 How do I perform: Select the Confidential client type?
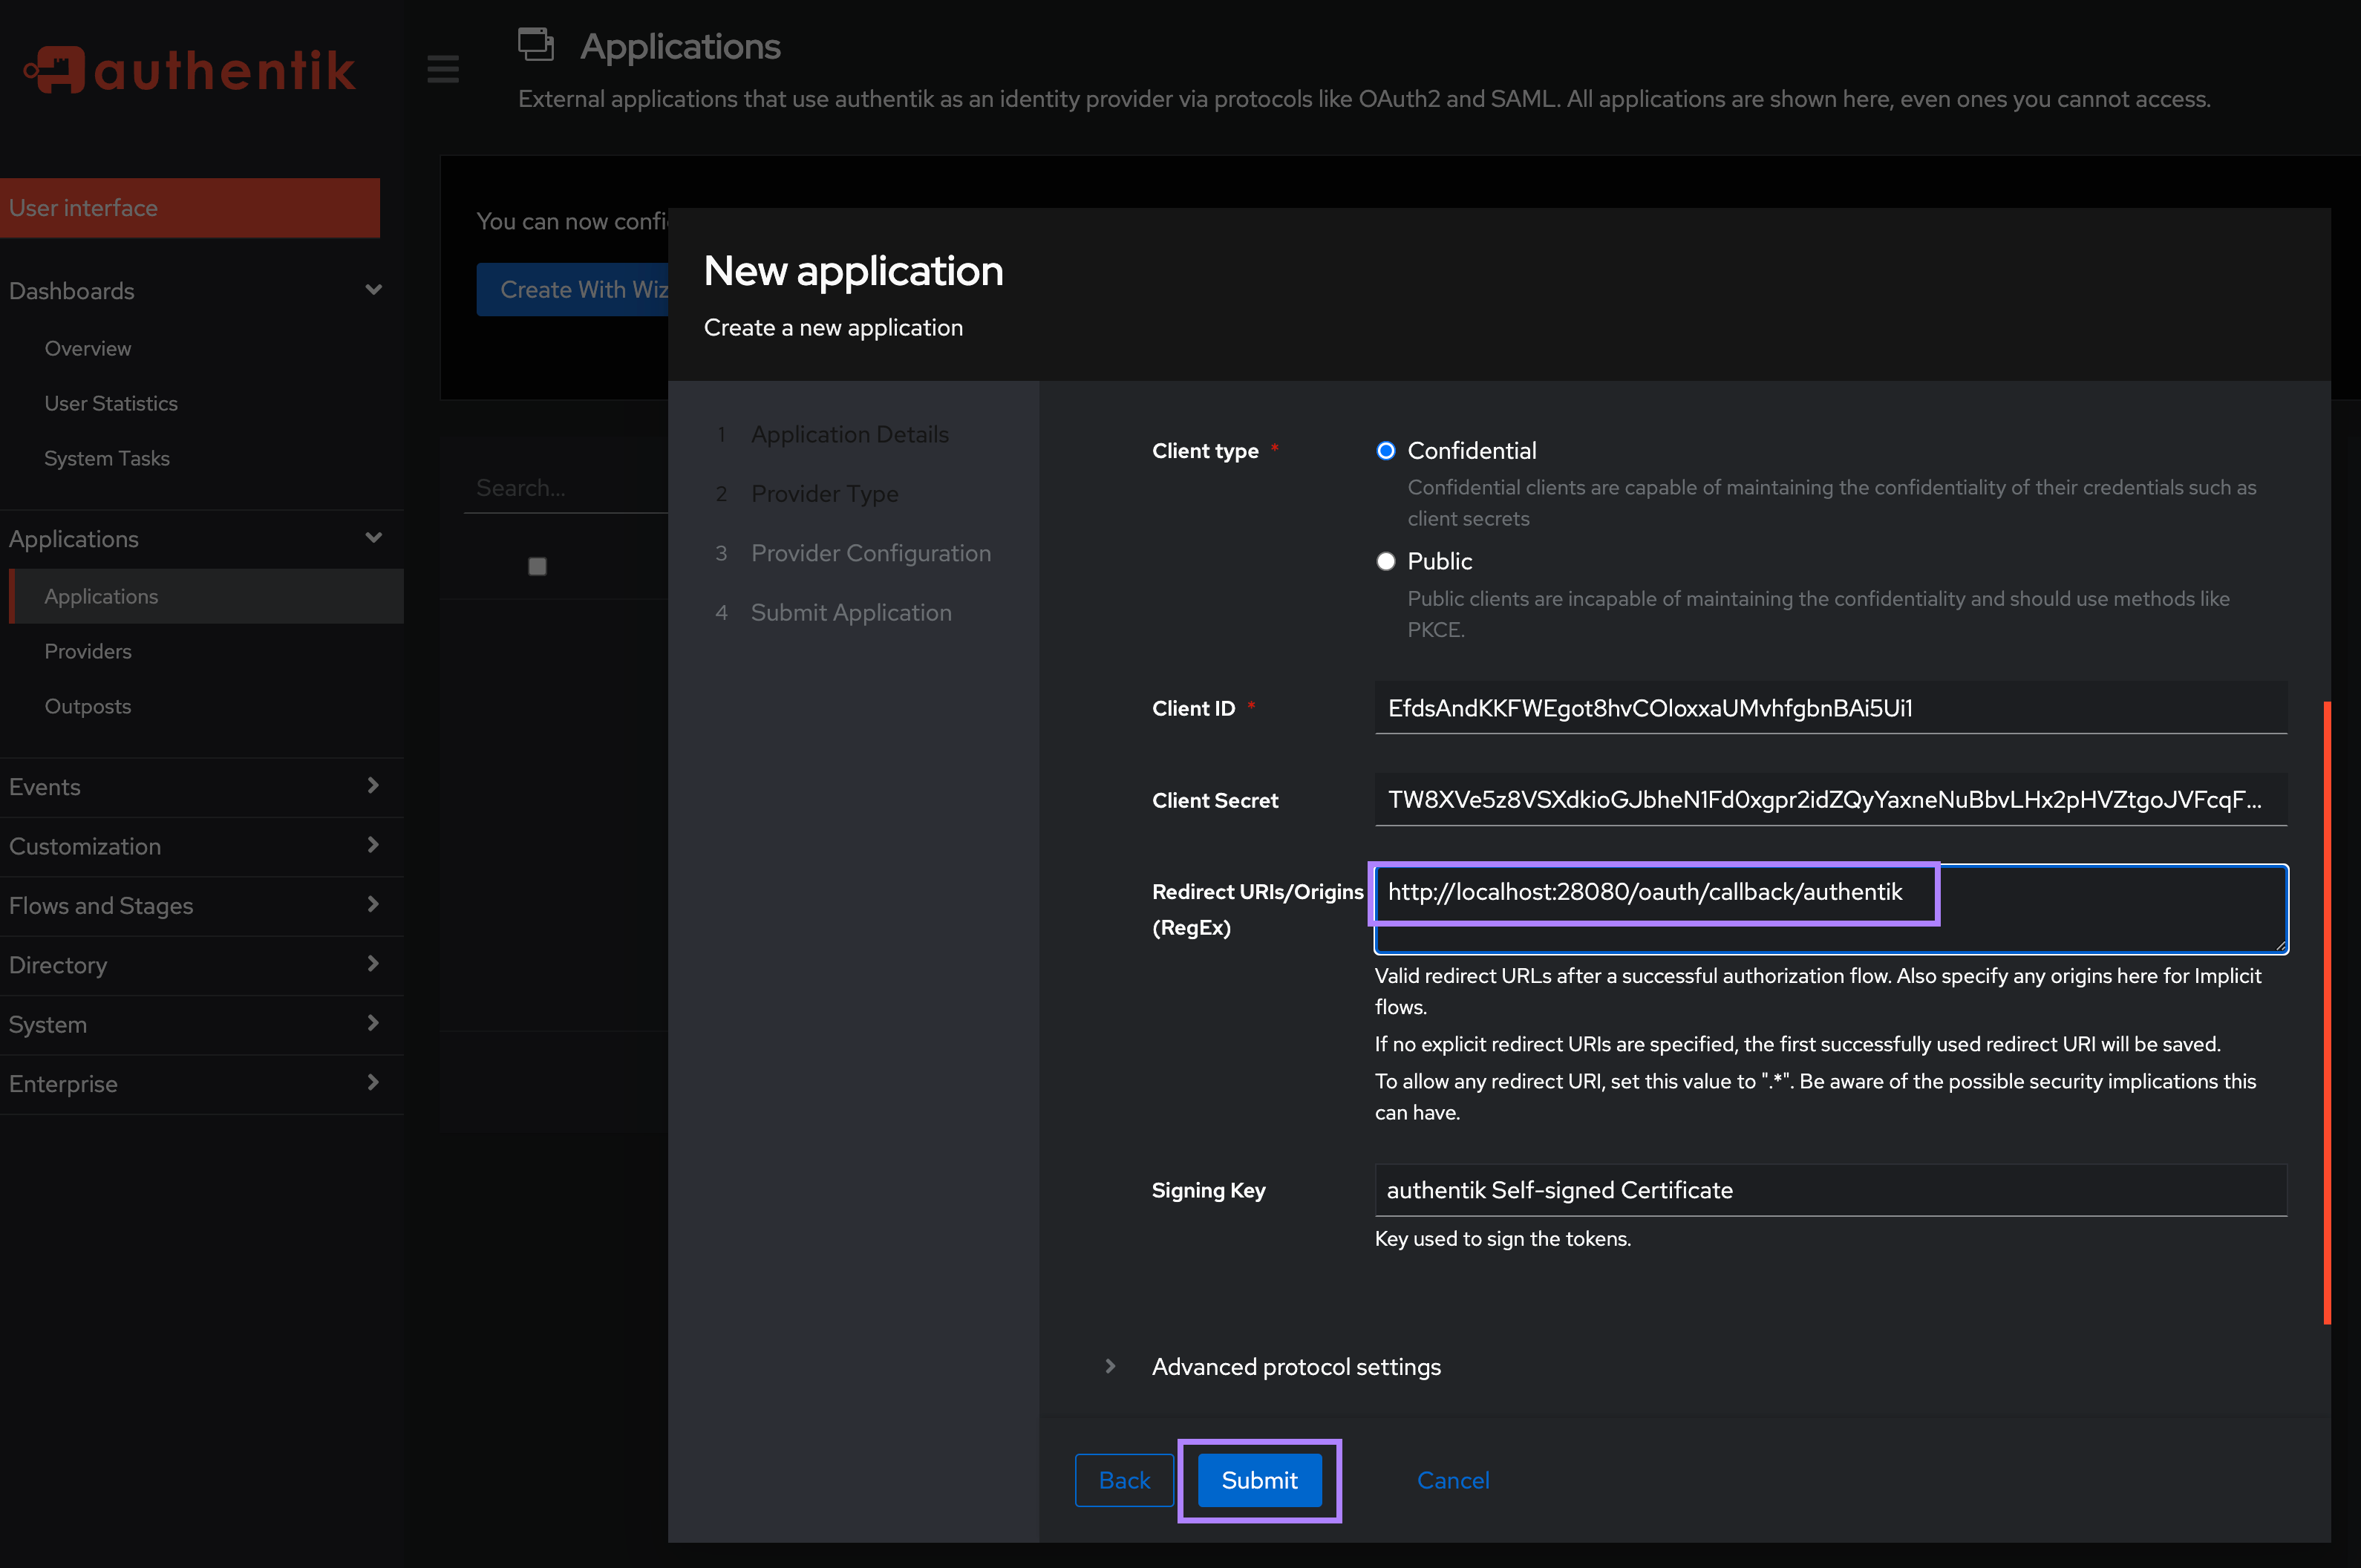1386,451
